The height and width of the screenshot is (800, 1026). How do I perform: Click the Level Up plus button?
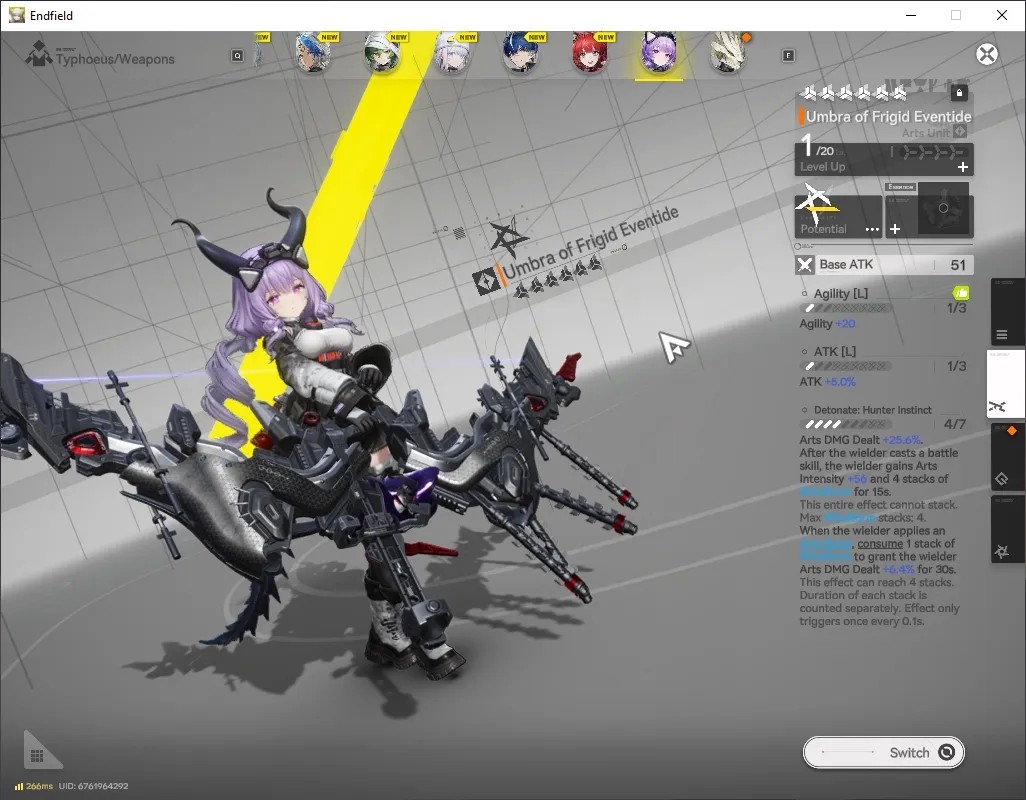coord(963,167)
